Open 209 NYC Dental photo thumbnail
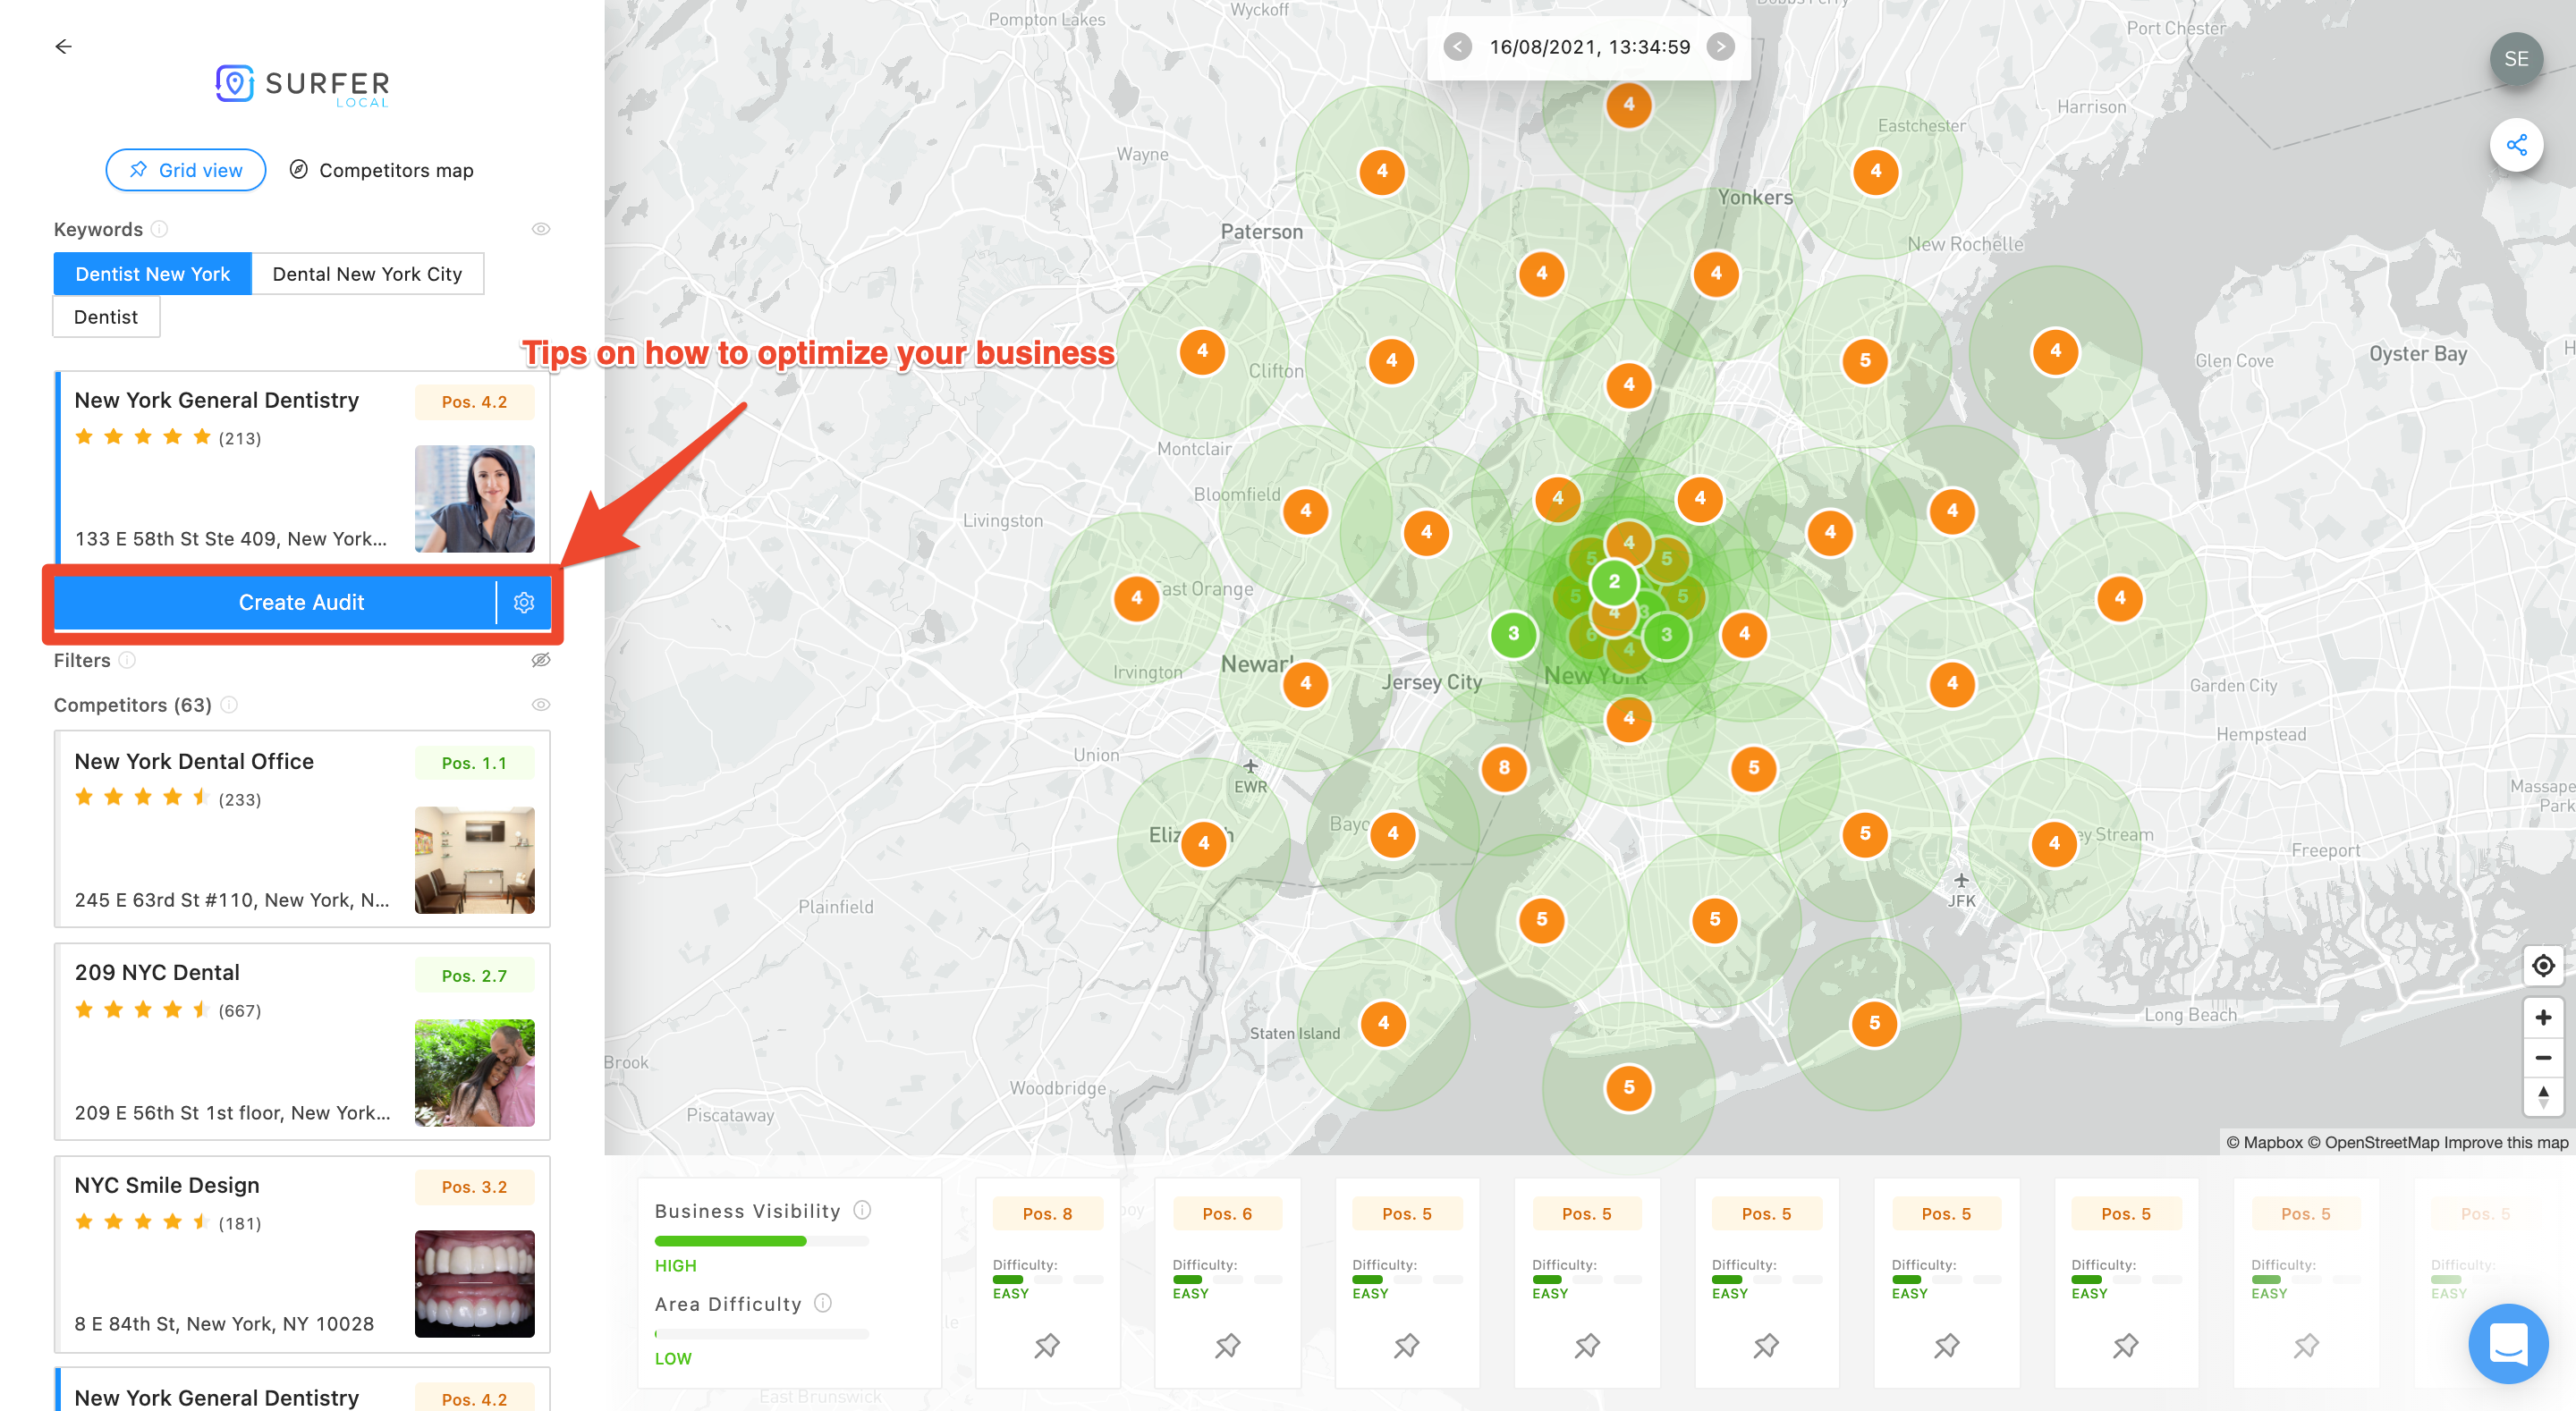Viewport: 2576px width, 1411px height. (x=474, y=1072)
